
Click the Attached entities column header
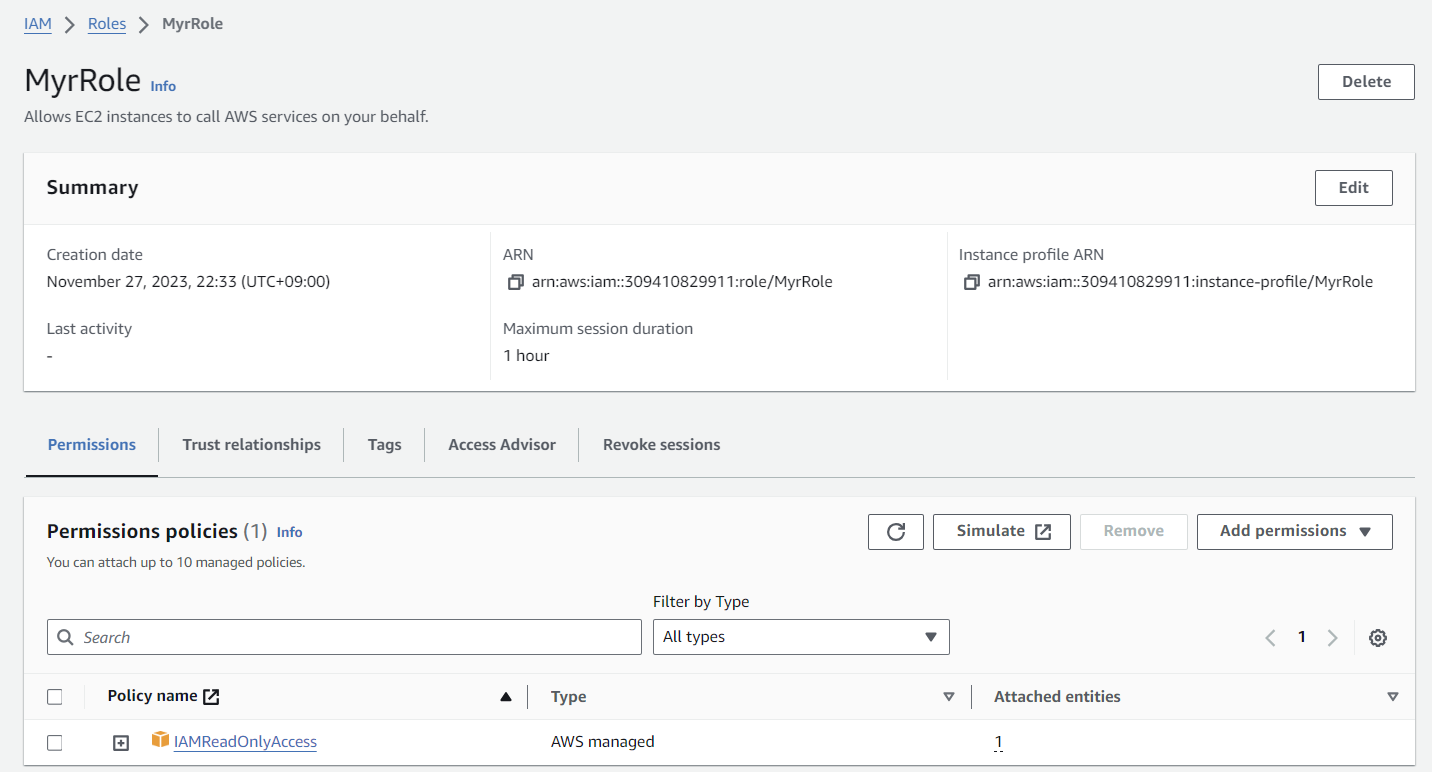point(1057,697)
